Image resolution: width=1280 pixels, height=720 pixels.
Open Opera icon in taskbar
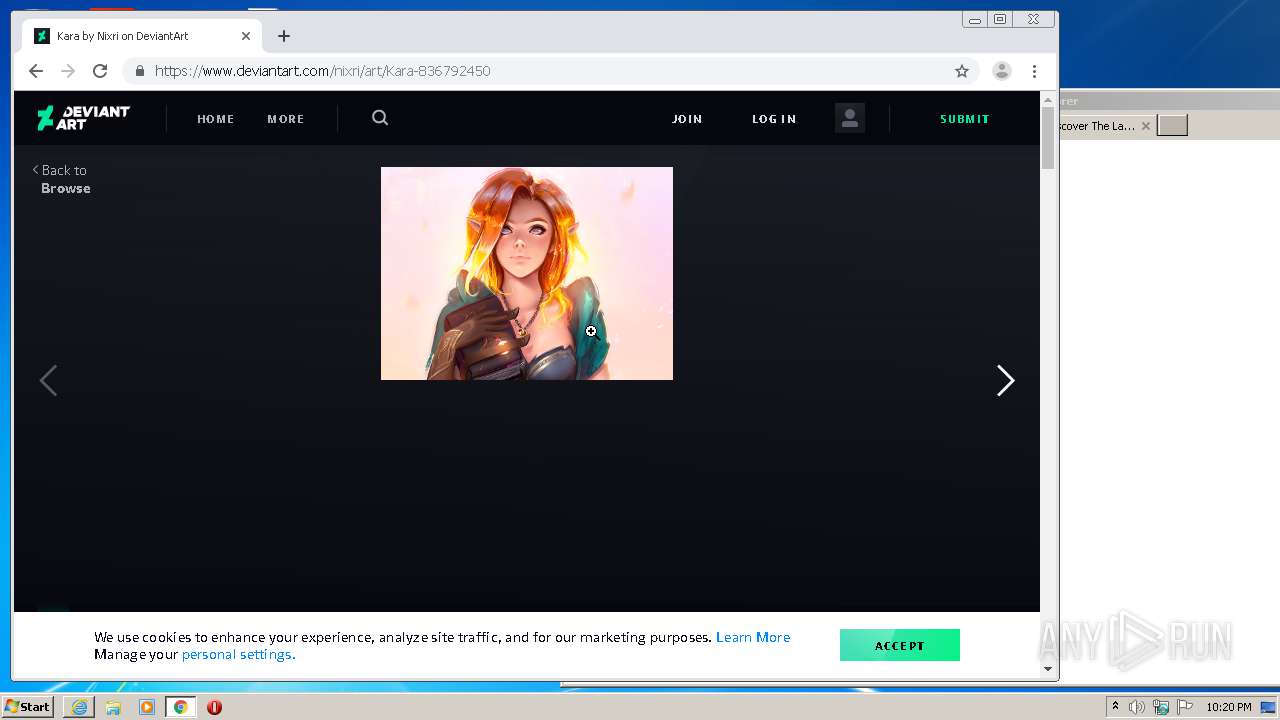click(214, 707)
